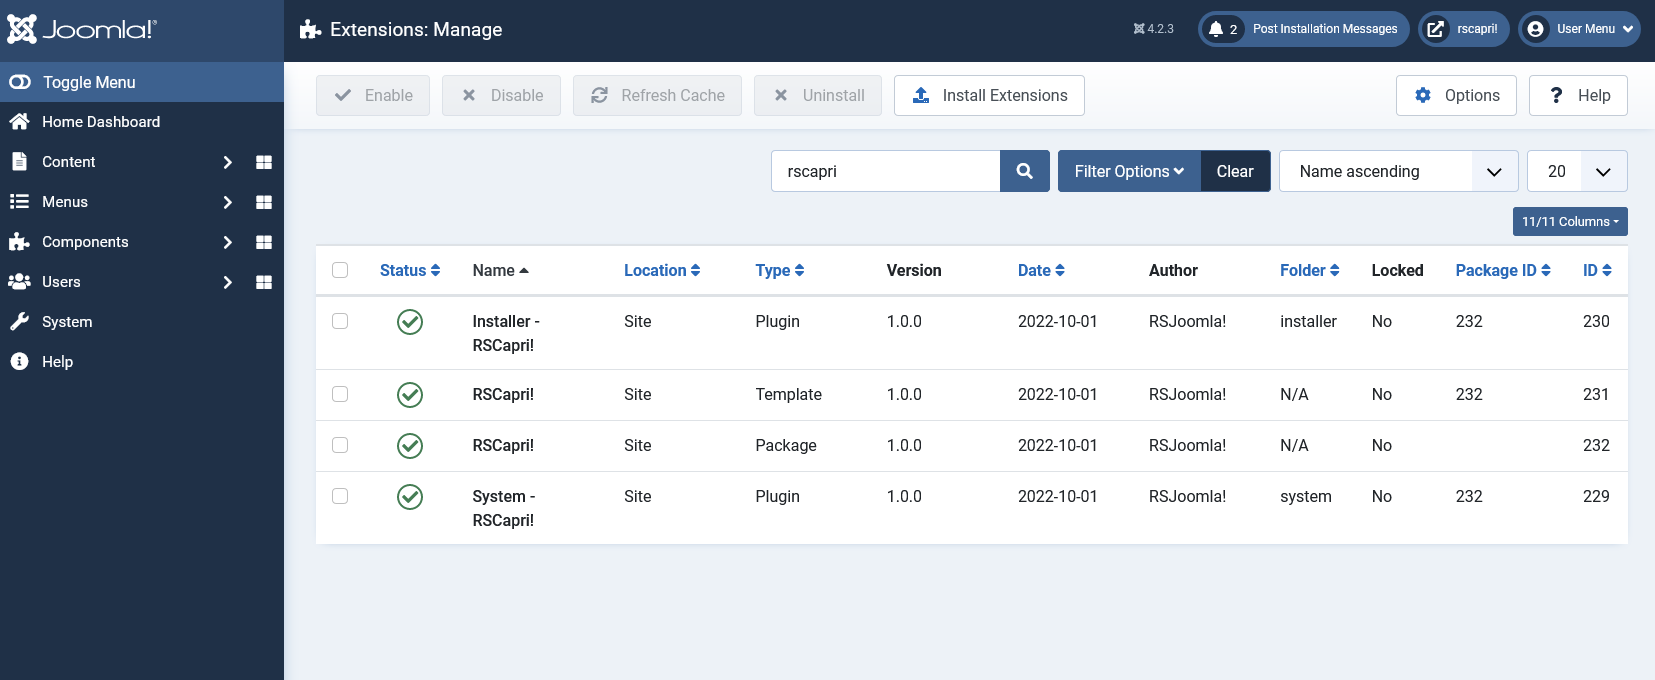Screen dimensions: 1655x680
Task: Sort table by Package ID column
Action: pyautogui.click(x=1503, y=270)
